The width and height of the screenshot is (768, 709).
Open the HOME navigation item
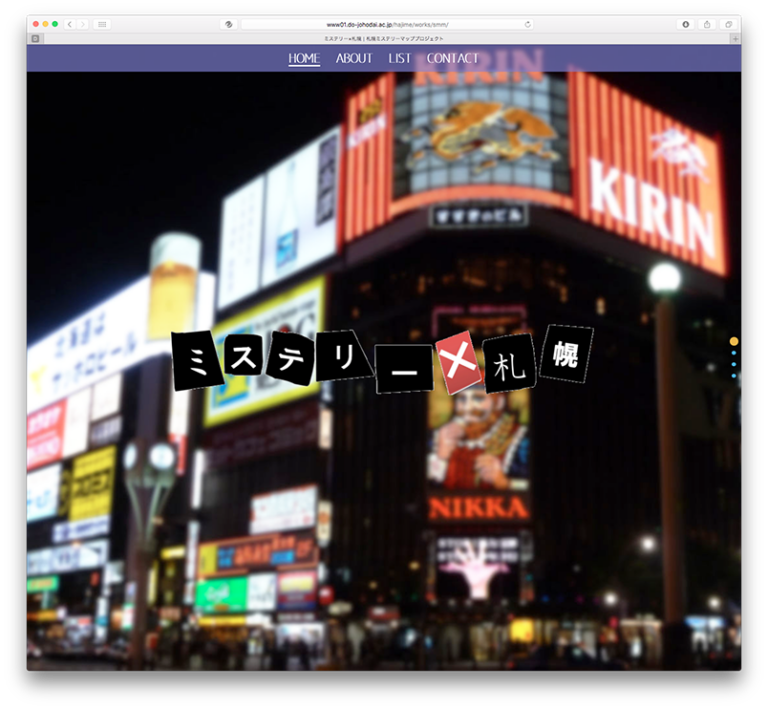click(x=304, y=58)
